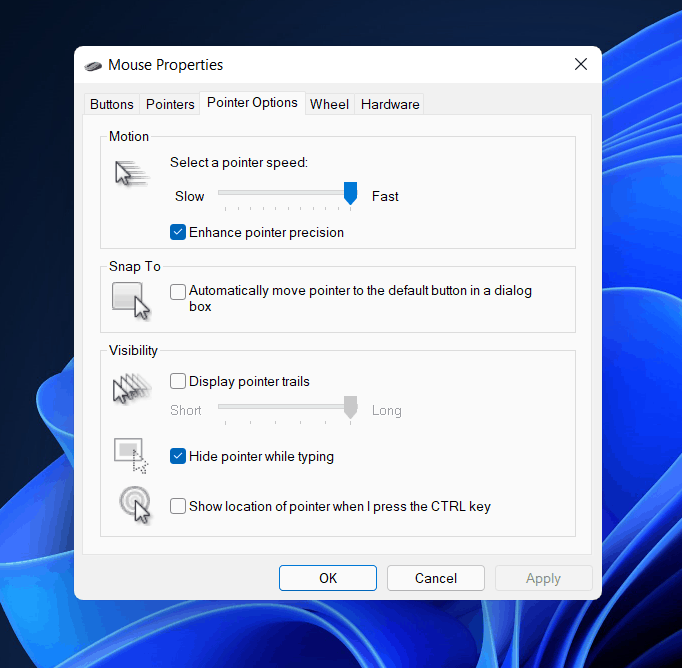Enable Display pointer trails checkbox
This screenshot has height=668, width=682.
(178, 381)
